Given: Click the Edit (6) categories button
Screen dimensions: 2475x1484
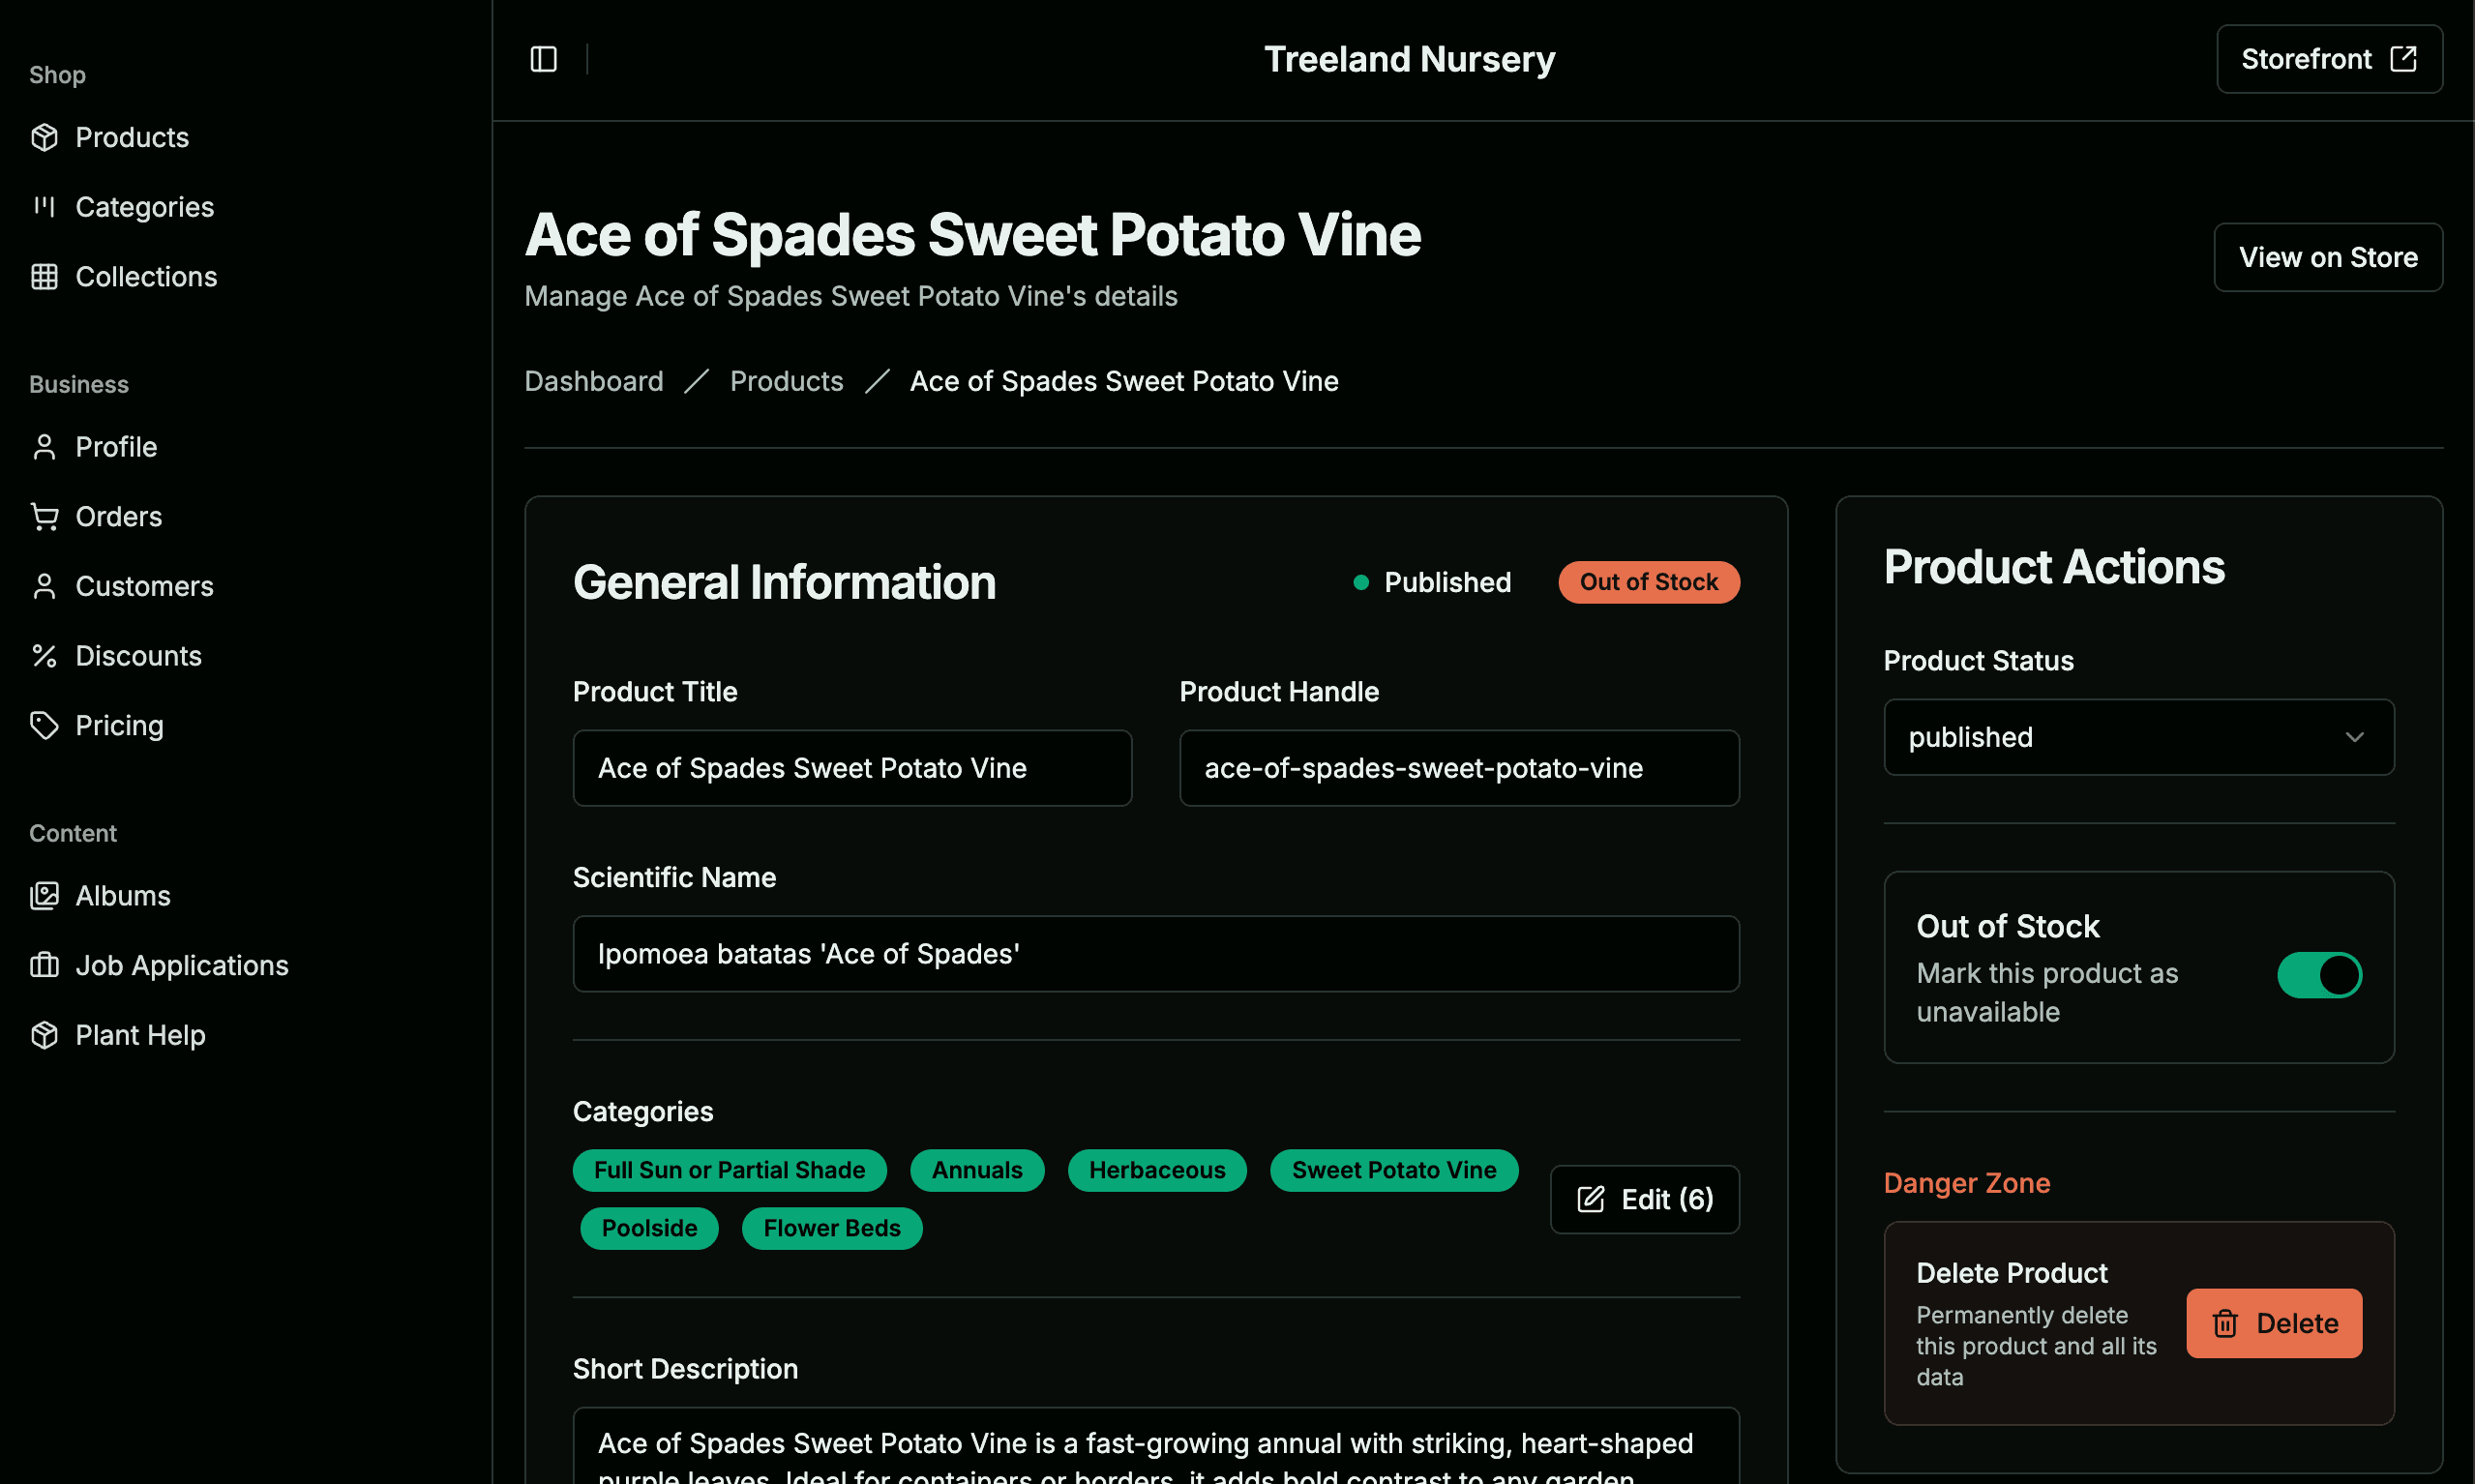Looking at the screenshot, I should (x=1645, y=1199).
